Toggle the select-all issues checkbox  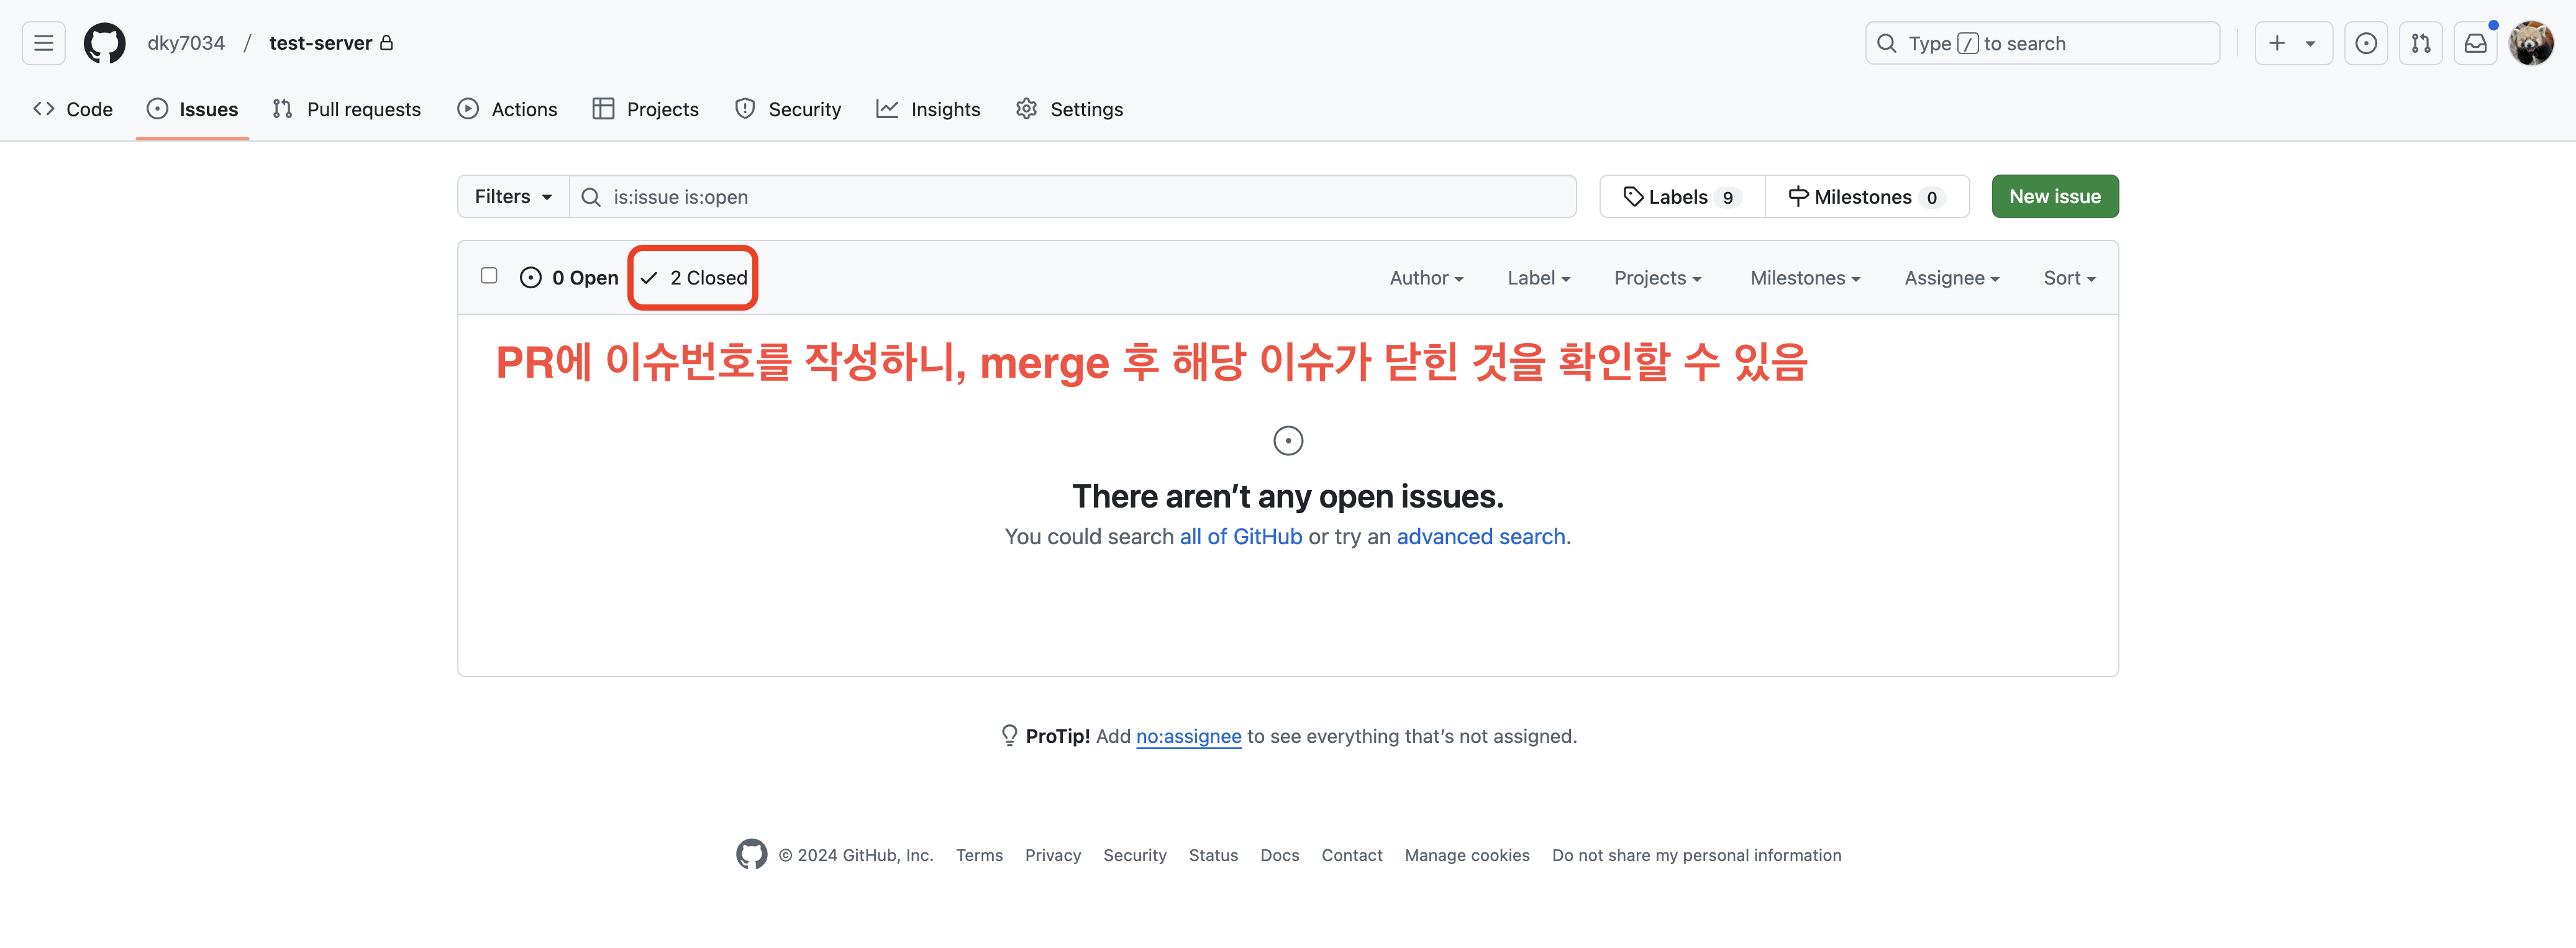pos(489,275)
